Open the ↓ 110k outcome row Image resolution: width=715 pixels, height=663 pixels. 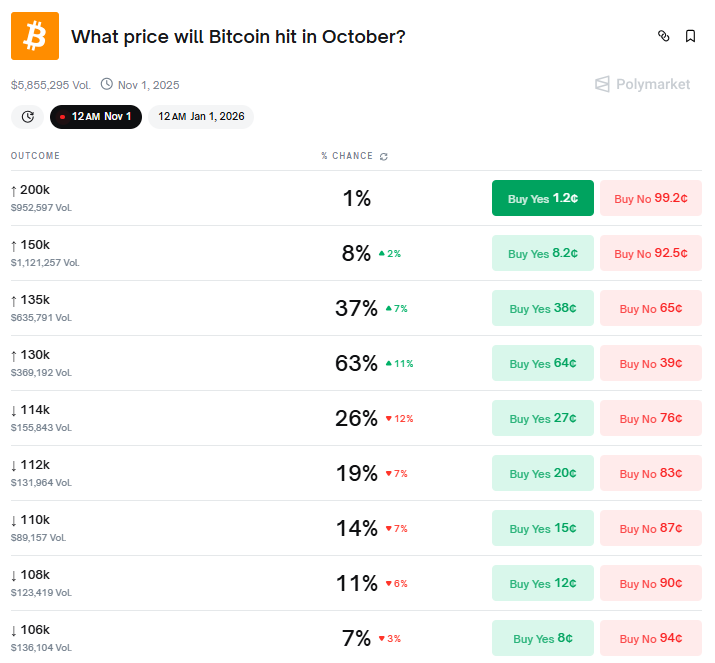(x=35, y=520)
